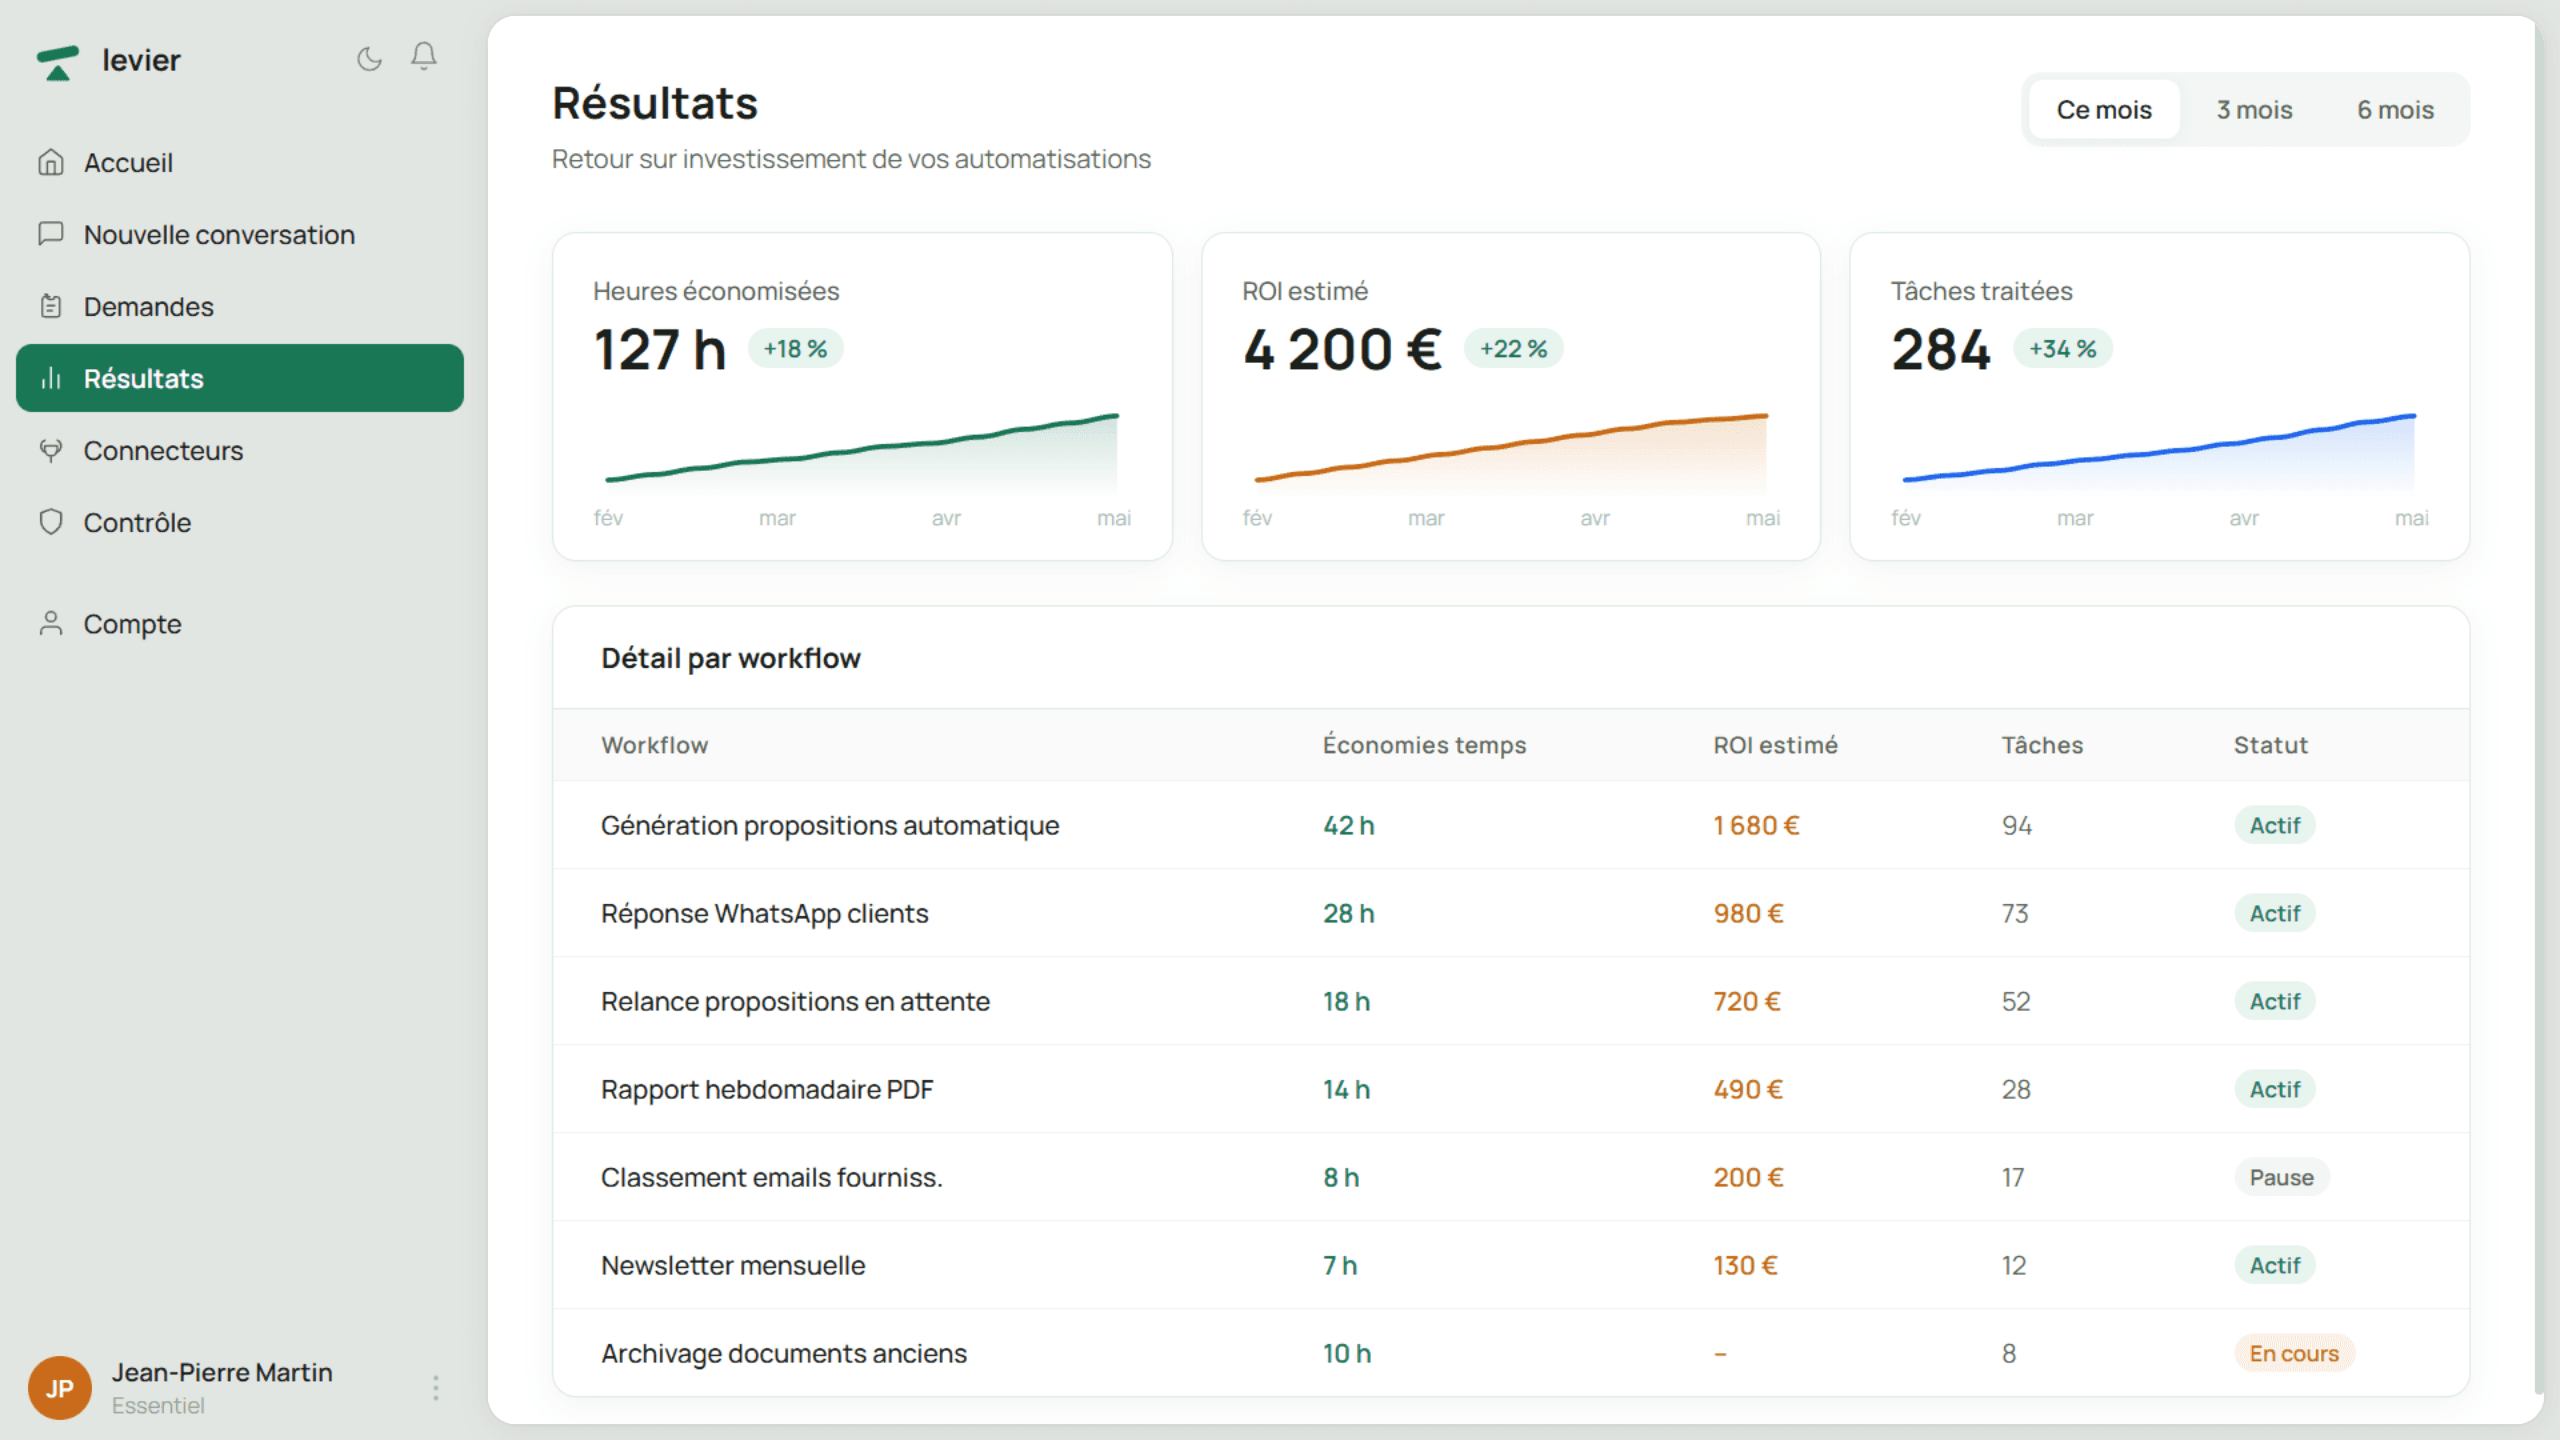The width and height of the screenshot is (2560, 1440).
Task: Toggle dark mode moon icon
Action: (x=369, y=59)
